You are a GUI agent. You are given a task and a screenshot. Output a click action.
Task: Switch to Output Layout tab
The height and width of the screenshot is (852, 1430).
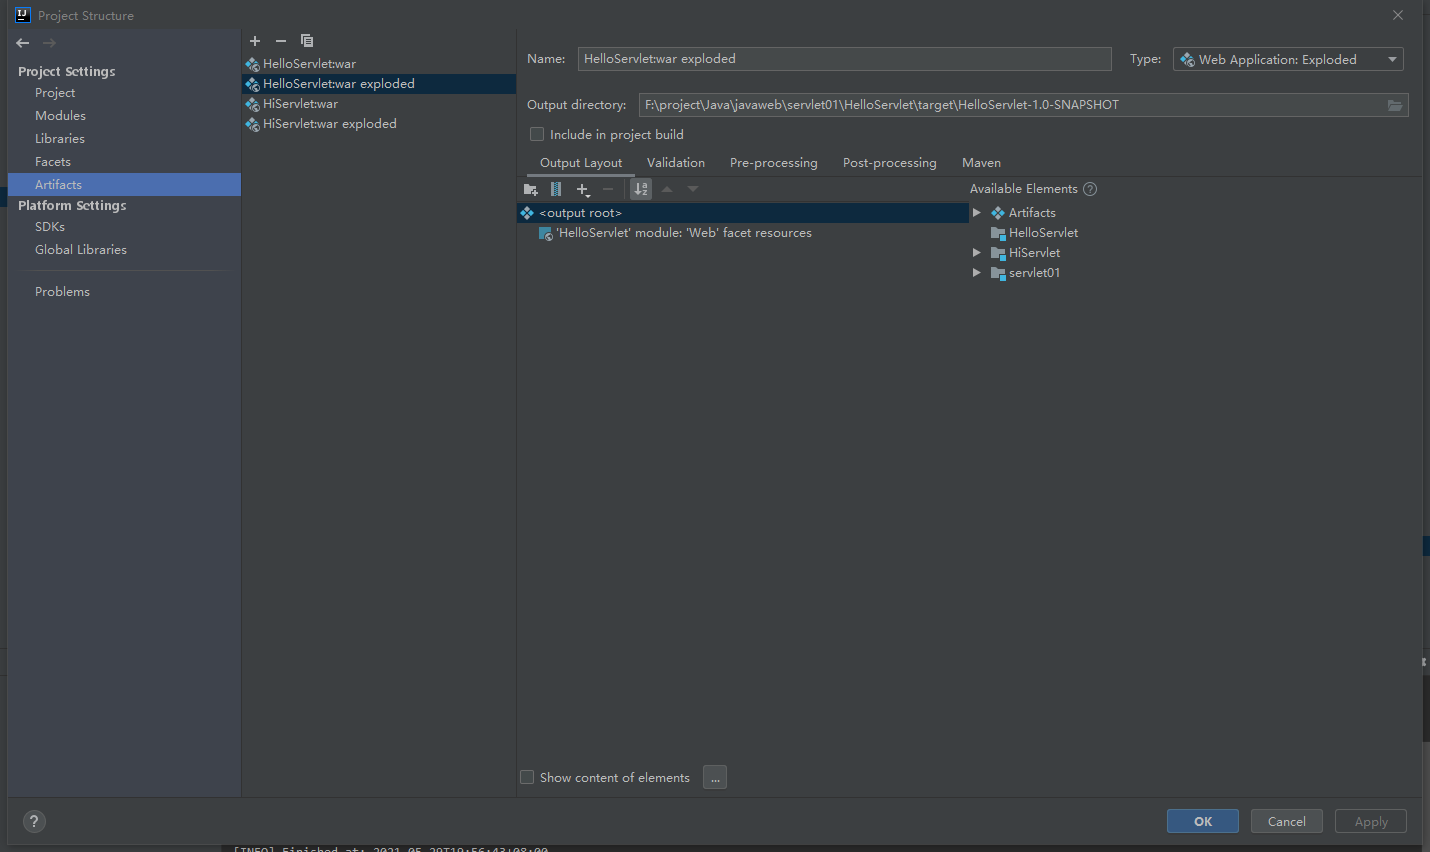581,163
